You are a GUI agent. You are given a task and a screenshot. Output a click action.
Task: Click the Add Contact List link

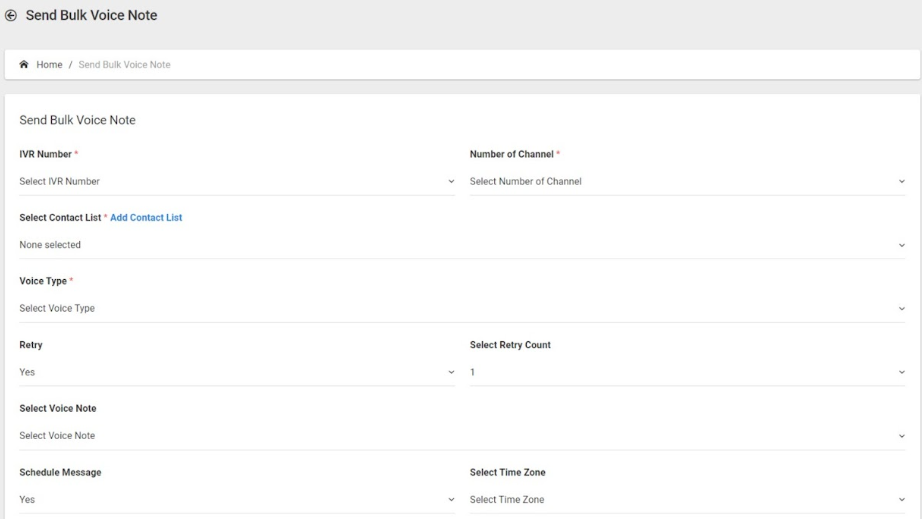click(x=146, y=217)
